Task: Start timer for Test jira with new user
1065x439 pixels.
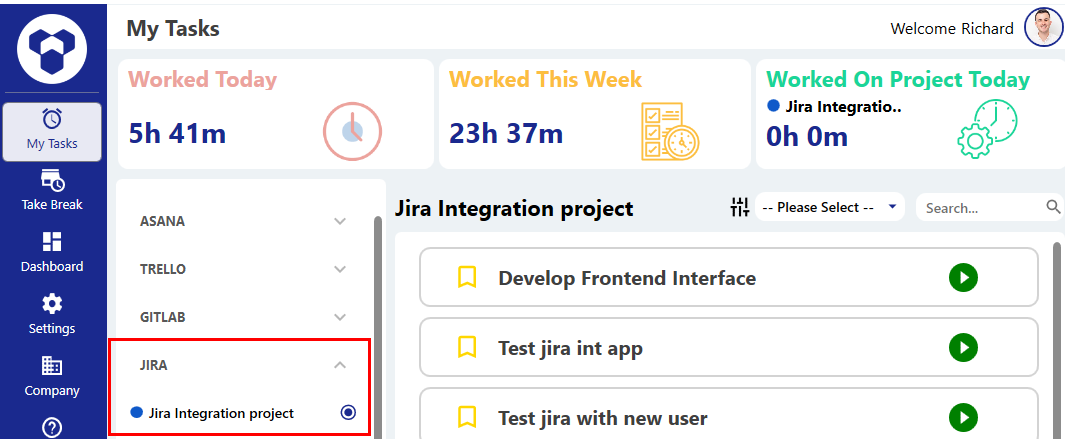Action: point(963,417)
